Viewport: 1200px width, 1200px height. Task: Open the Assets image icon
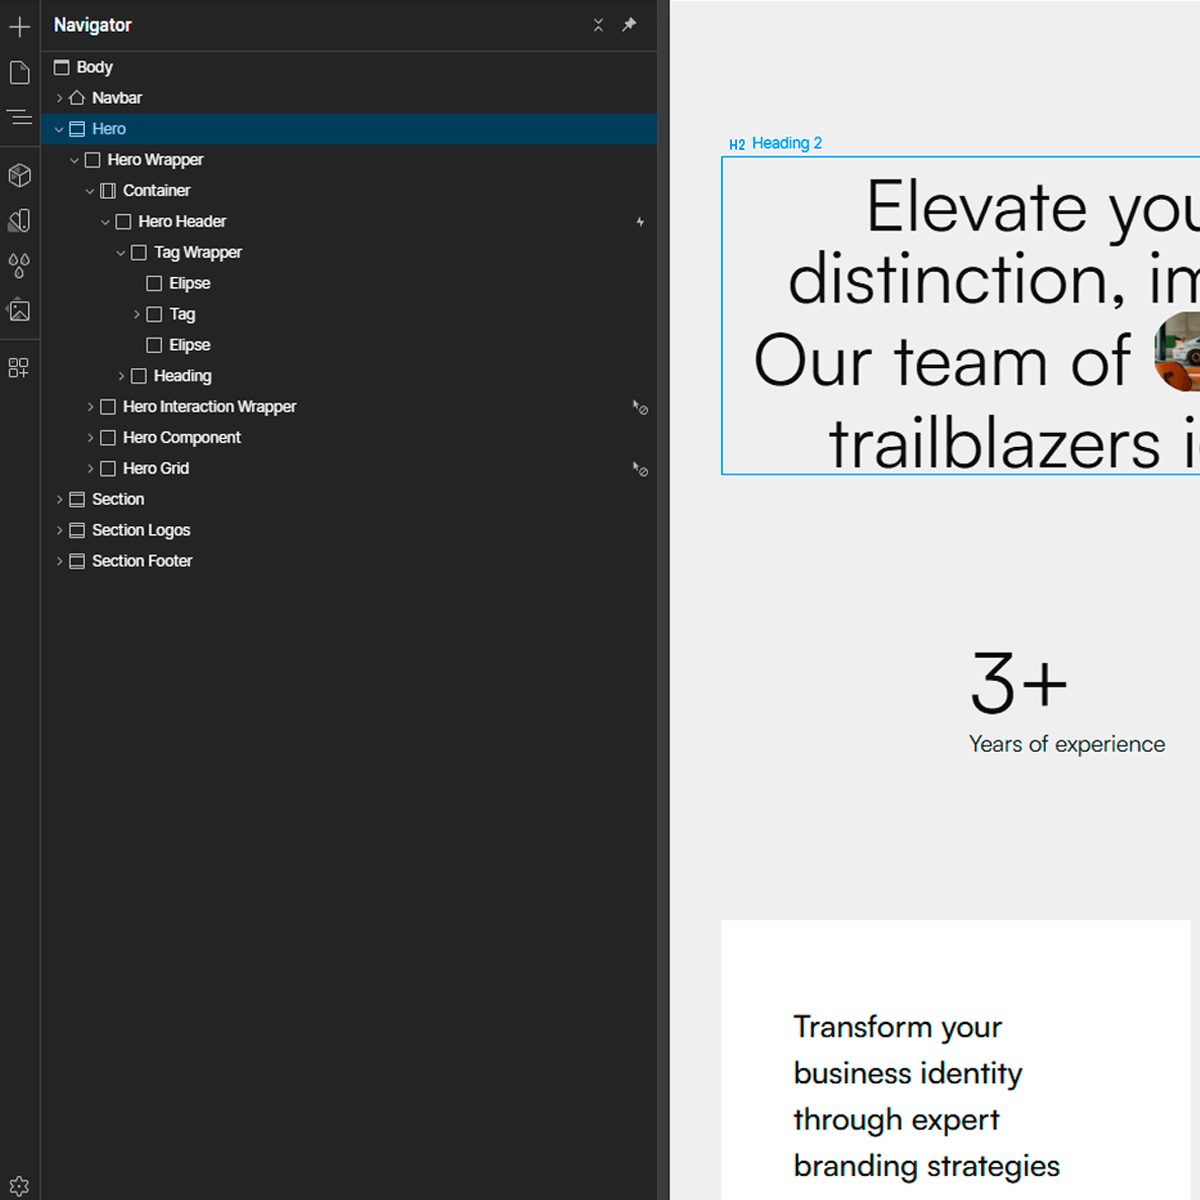coord(19,311)
